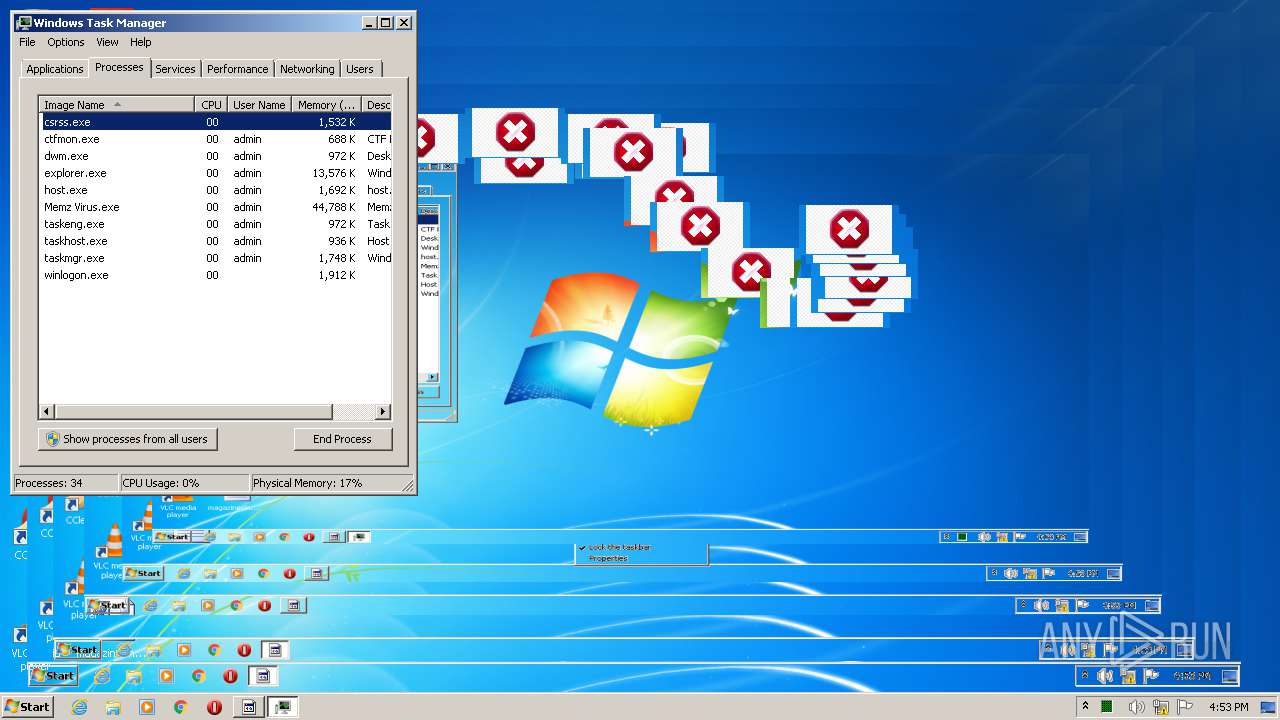Click the process list's left scroll arrow

click(x=46, y=411)
